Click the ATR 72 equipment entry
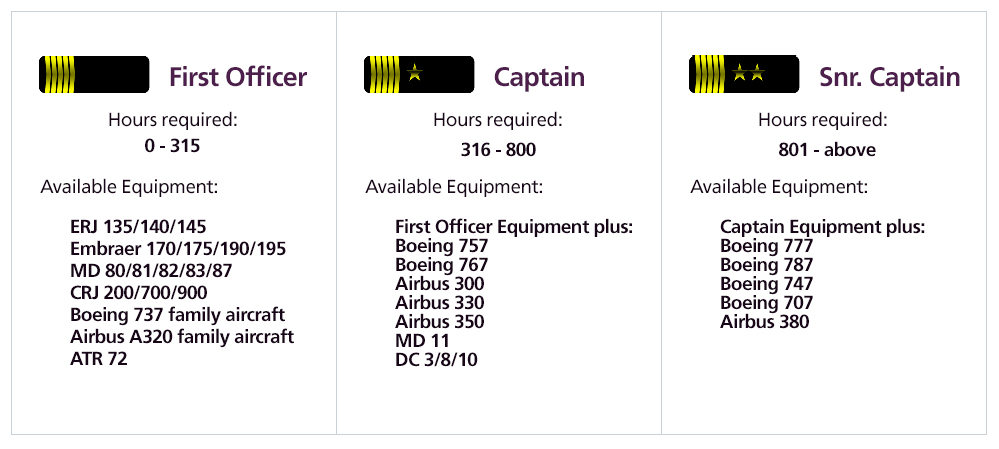 click(99, 359)
